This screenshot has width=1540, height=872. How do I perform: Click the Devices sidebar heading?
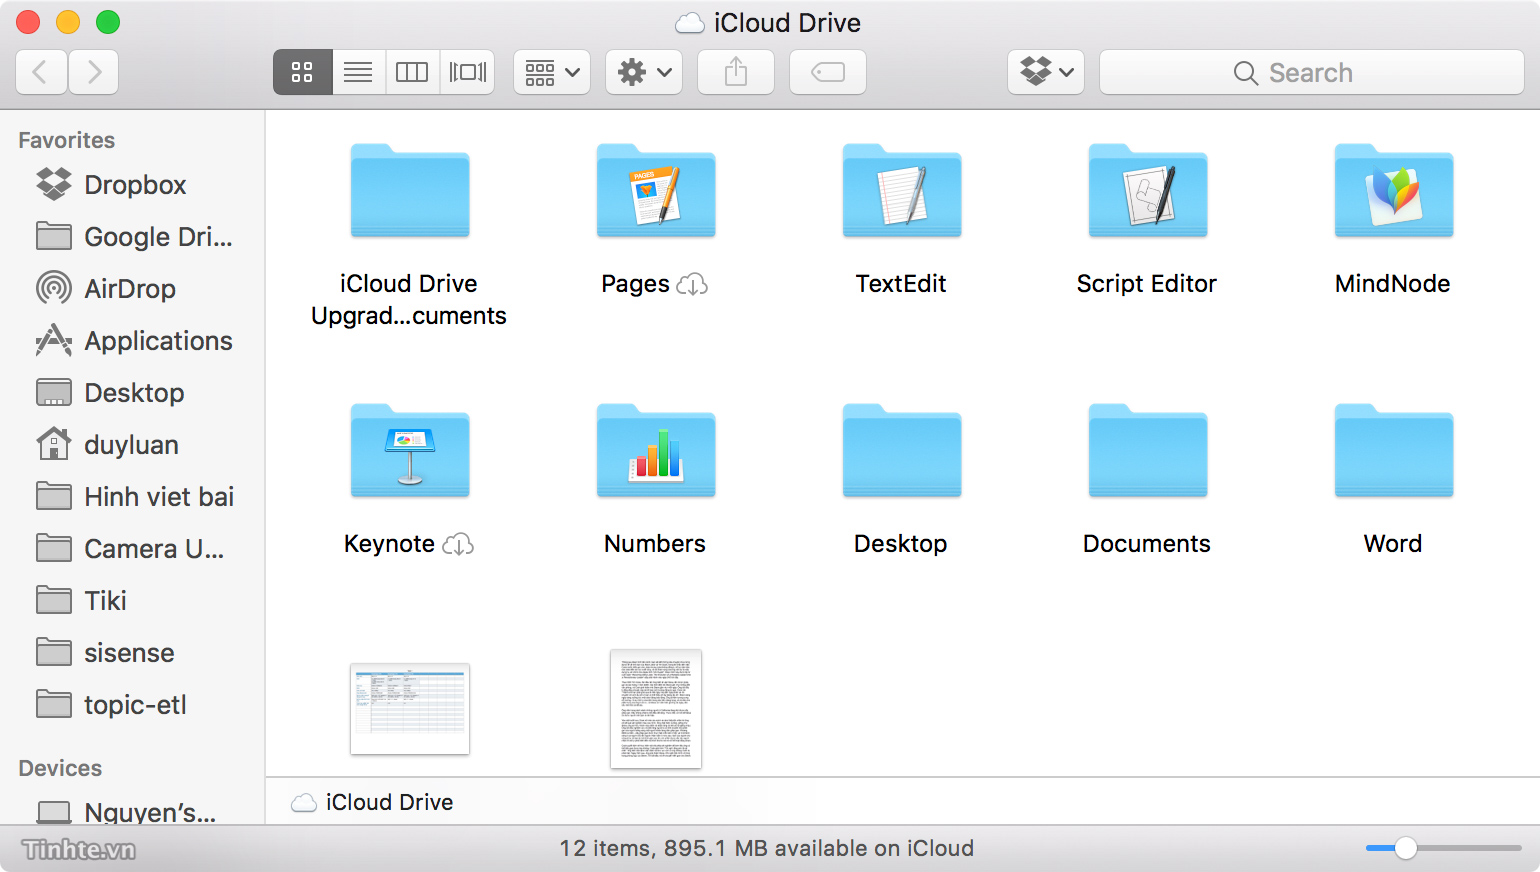(x=60, y=768)
